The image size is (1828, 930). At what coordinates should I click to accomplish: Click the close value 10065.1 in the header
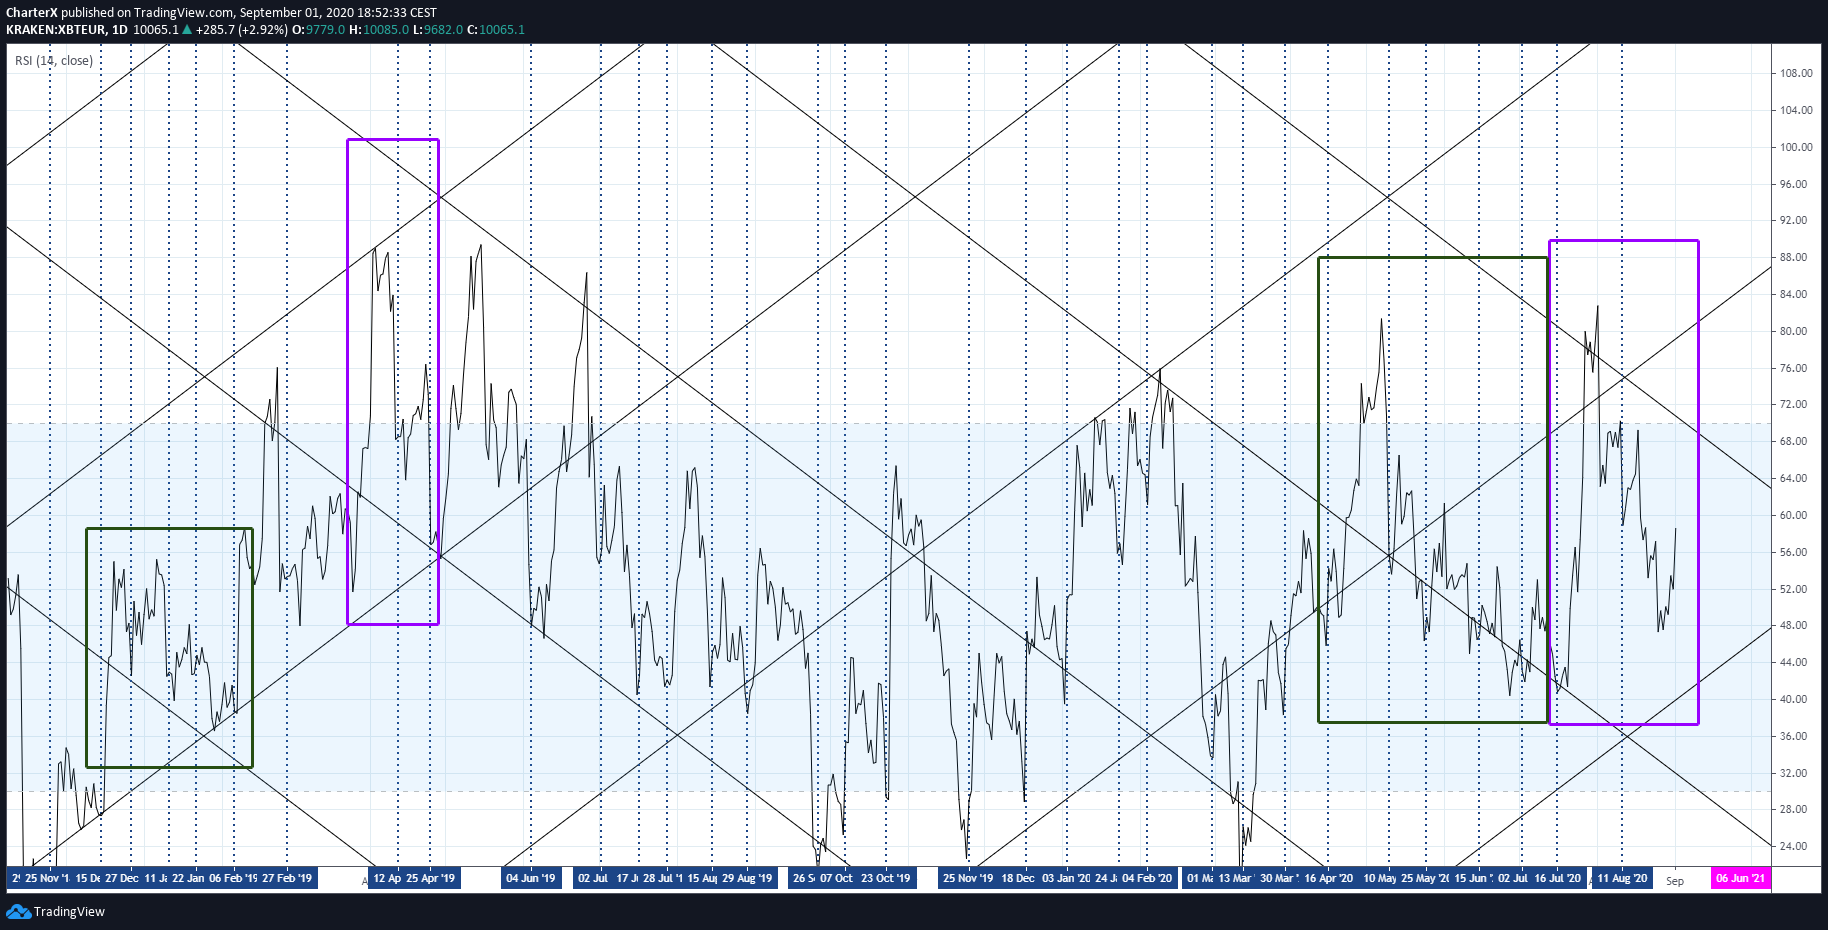click(x=502, y=30)
